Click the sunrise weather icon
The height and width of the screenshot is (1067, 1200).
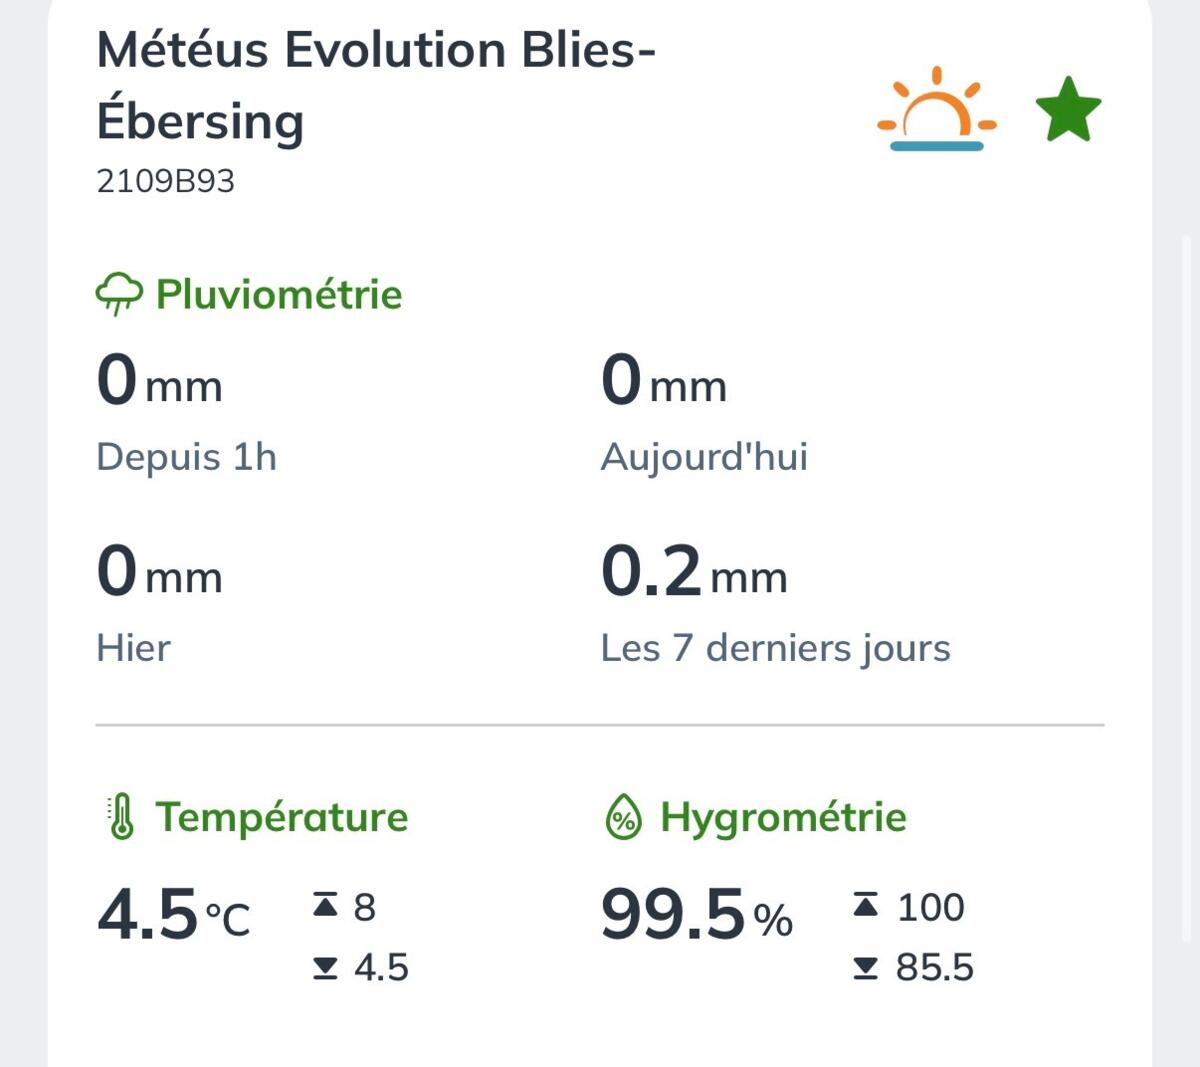point(937,109)
